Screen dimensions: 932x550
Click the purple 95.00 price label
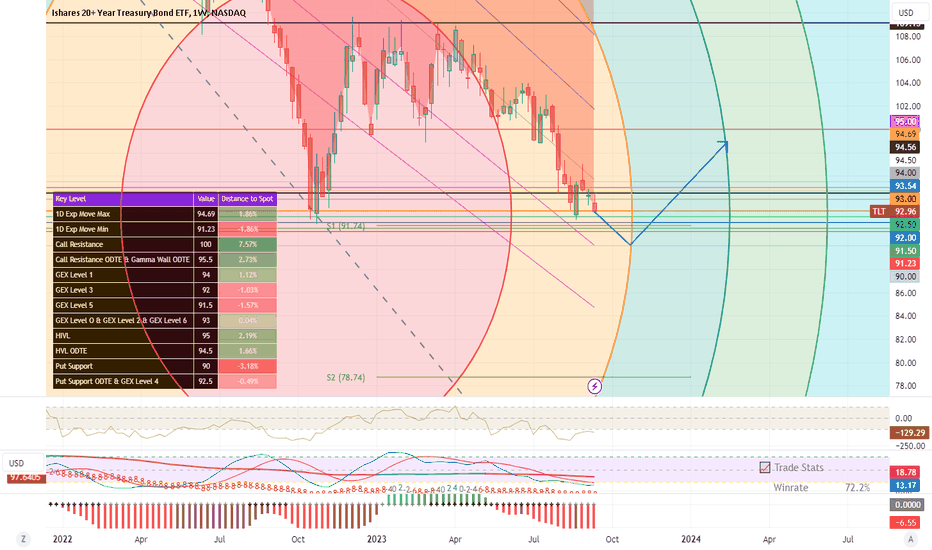[905, 122]
